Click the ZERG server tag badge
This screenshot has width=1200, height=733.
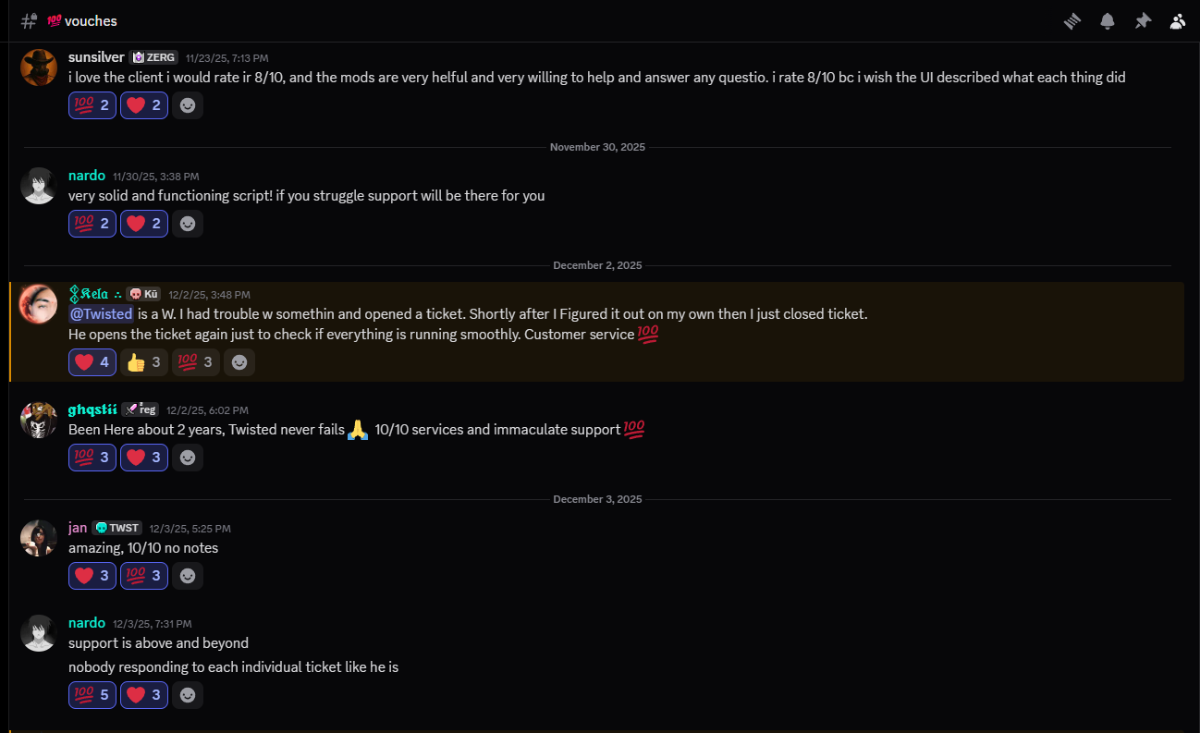click(x=154, y=58)
